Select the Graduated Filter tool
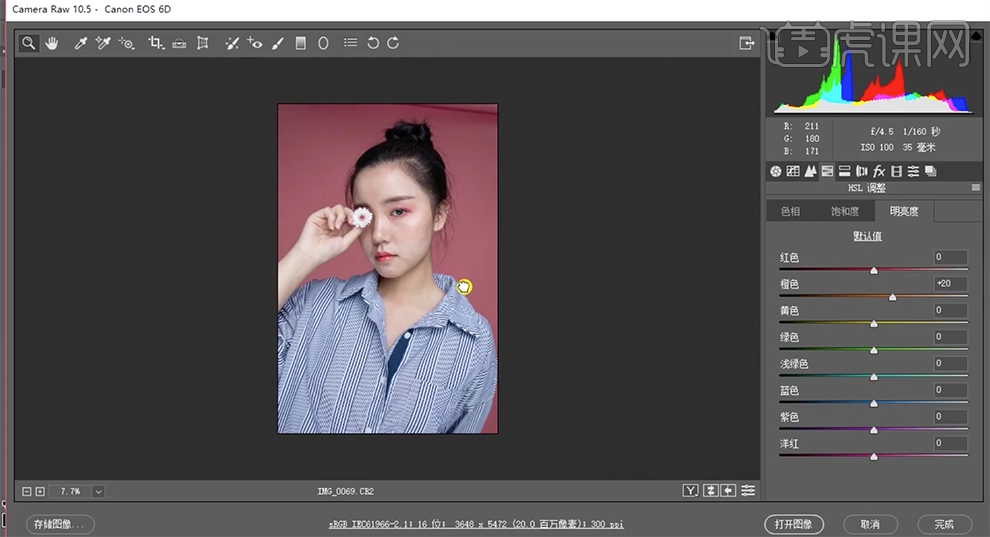Screen dimensions: 990x537 click(x=301, y=43)
